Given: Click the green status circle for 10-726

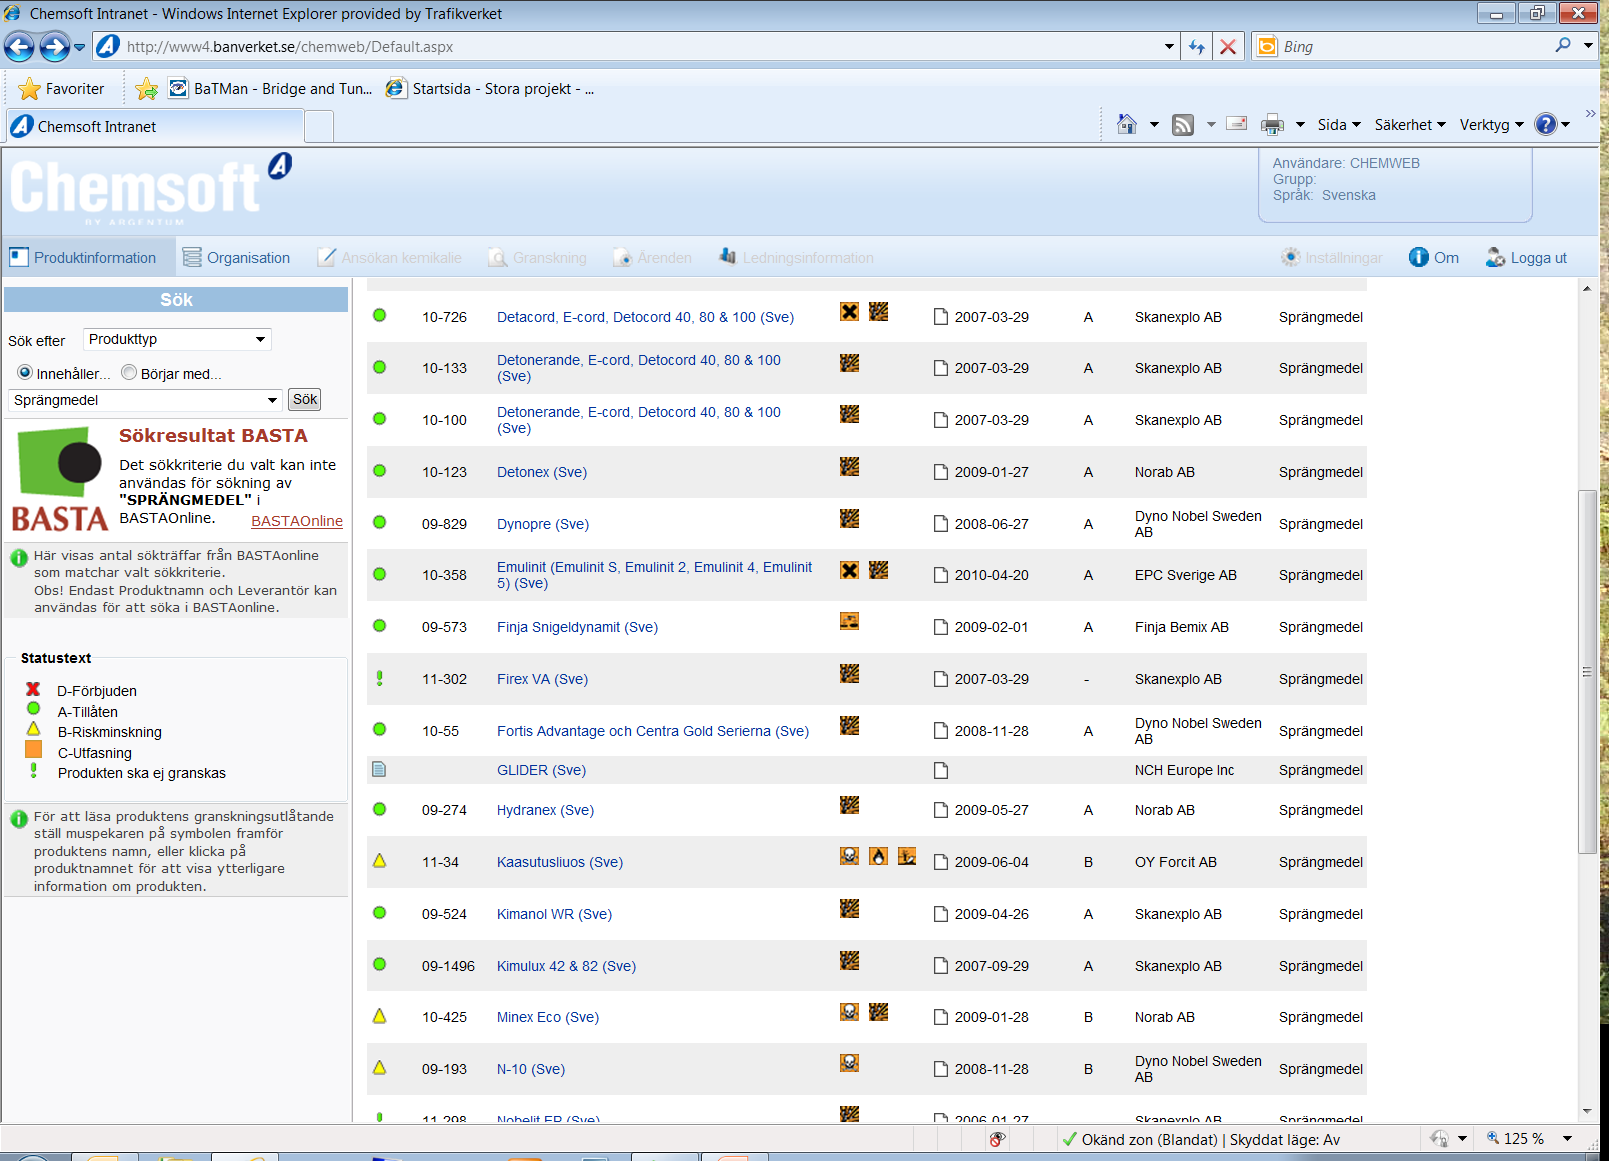Looking at the screenshot, I should [379, 315].
